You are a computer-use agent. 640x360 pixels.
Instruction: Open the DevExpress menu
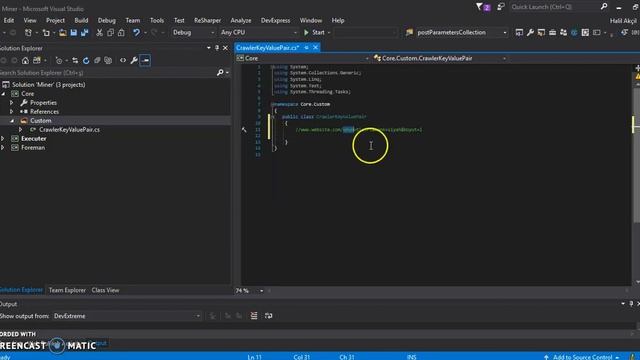click(276, 20)
